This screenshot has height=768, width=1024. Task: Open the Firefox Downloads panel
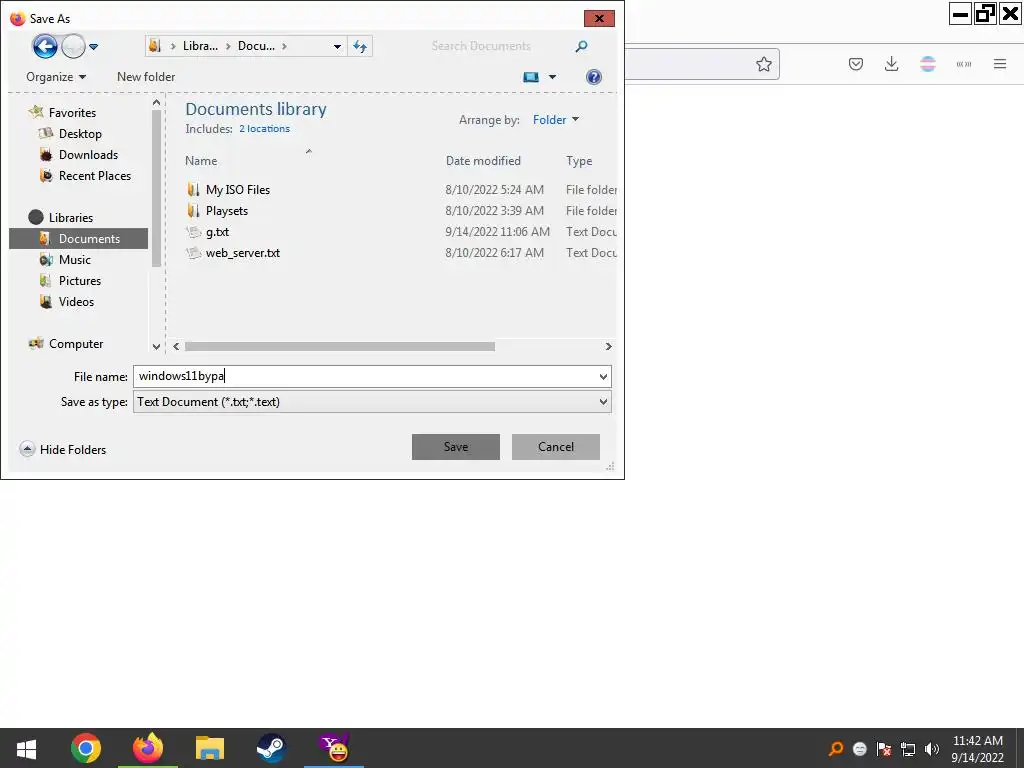click(x=891, y=64)
